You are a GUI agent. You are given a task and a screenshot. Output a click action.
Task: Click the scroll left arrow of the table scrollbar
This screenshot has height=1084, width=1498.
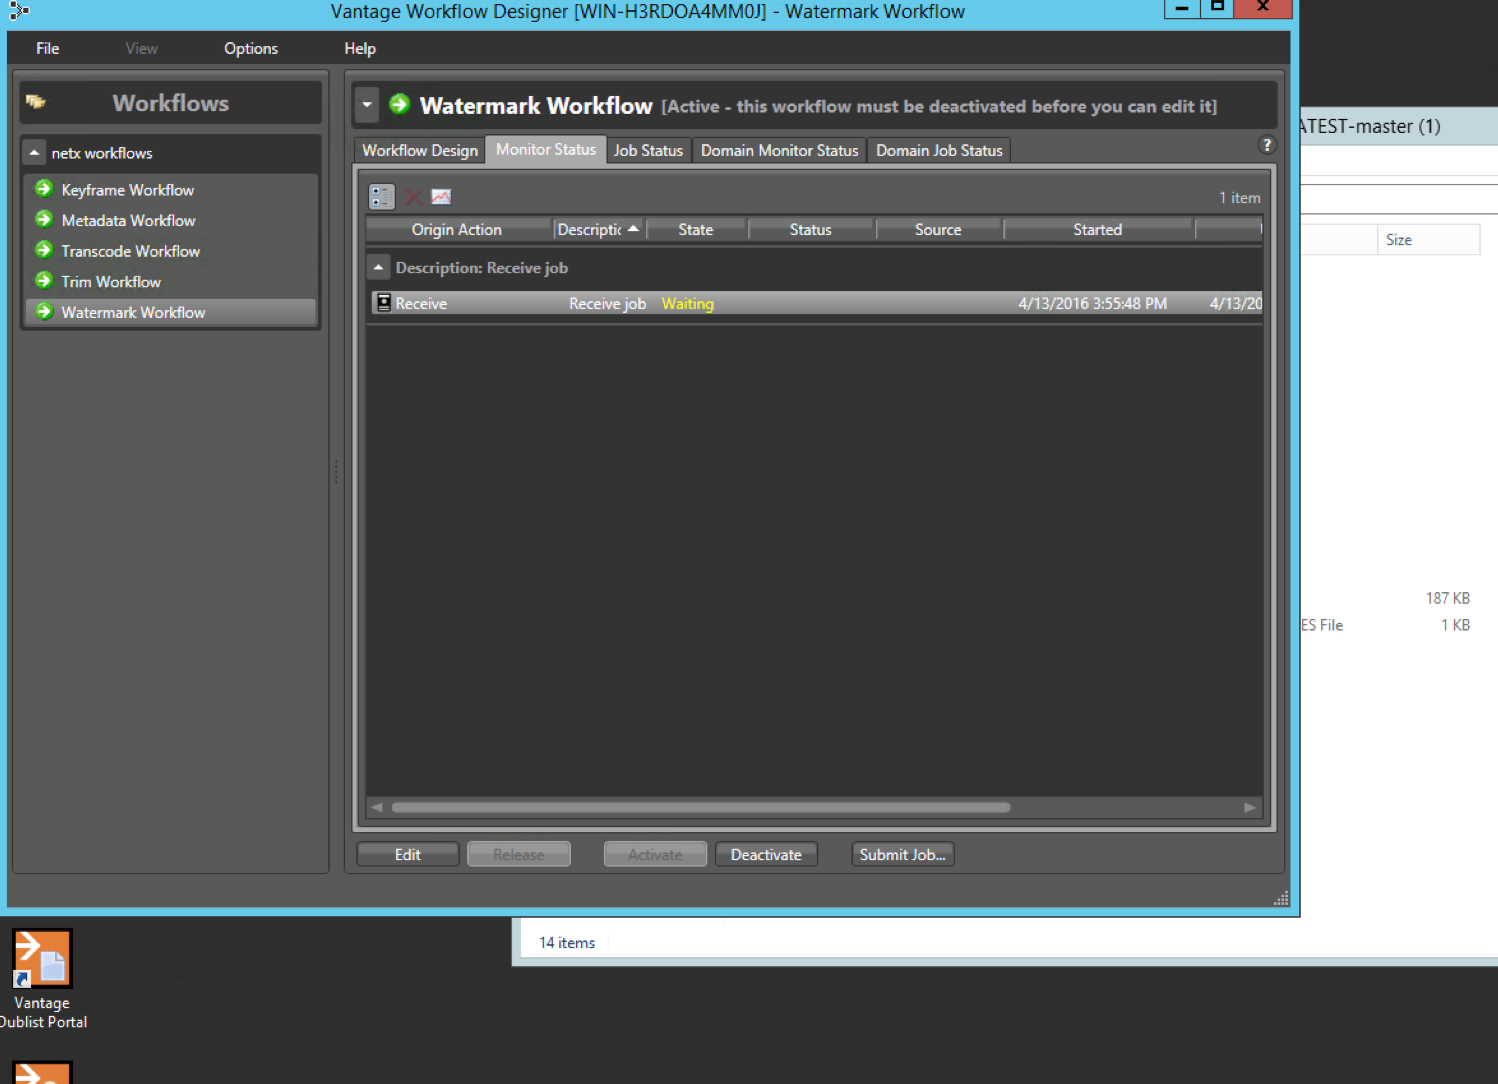point(377,807)
